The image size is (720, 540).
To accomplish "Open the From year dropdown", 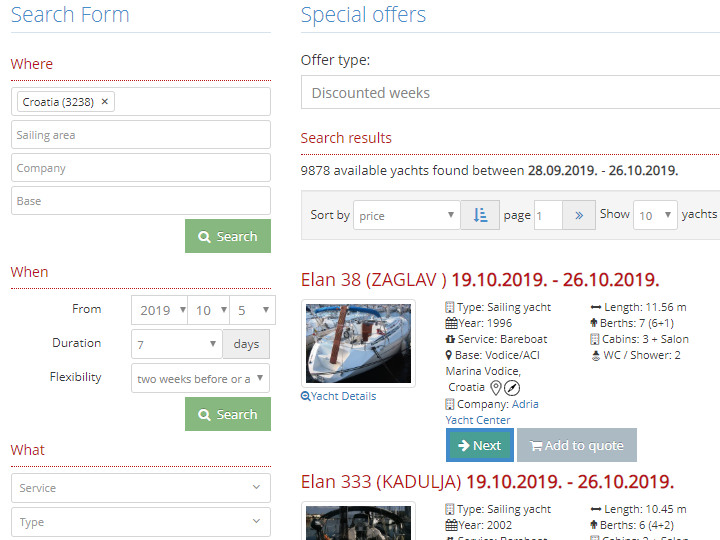I will coord(159,310).
